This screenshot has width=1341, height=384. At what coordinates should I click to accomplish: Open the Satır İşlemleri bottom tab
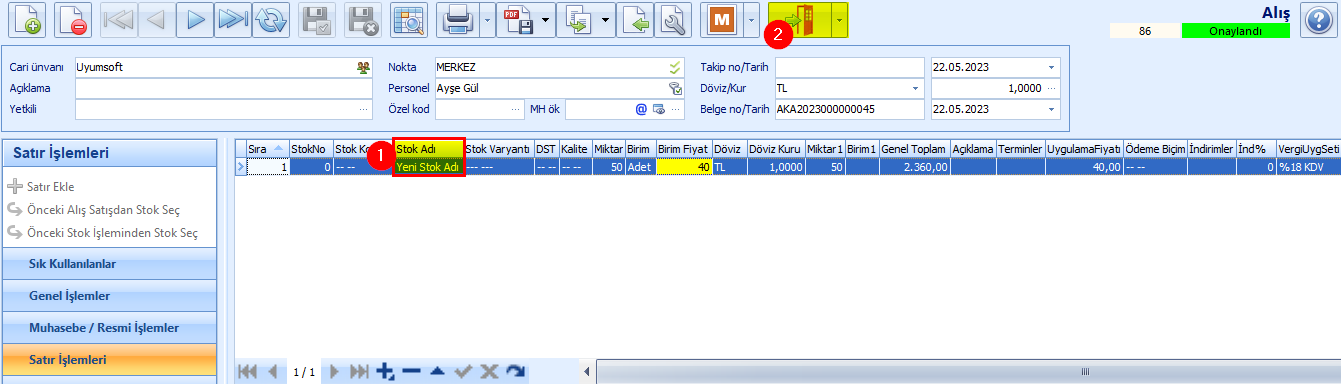click(109, 359)
